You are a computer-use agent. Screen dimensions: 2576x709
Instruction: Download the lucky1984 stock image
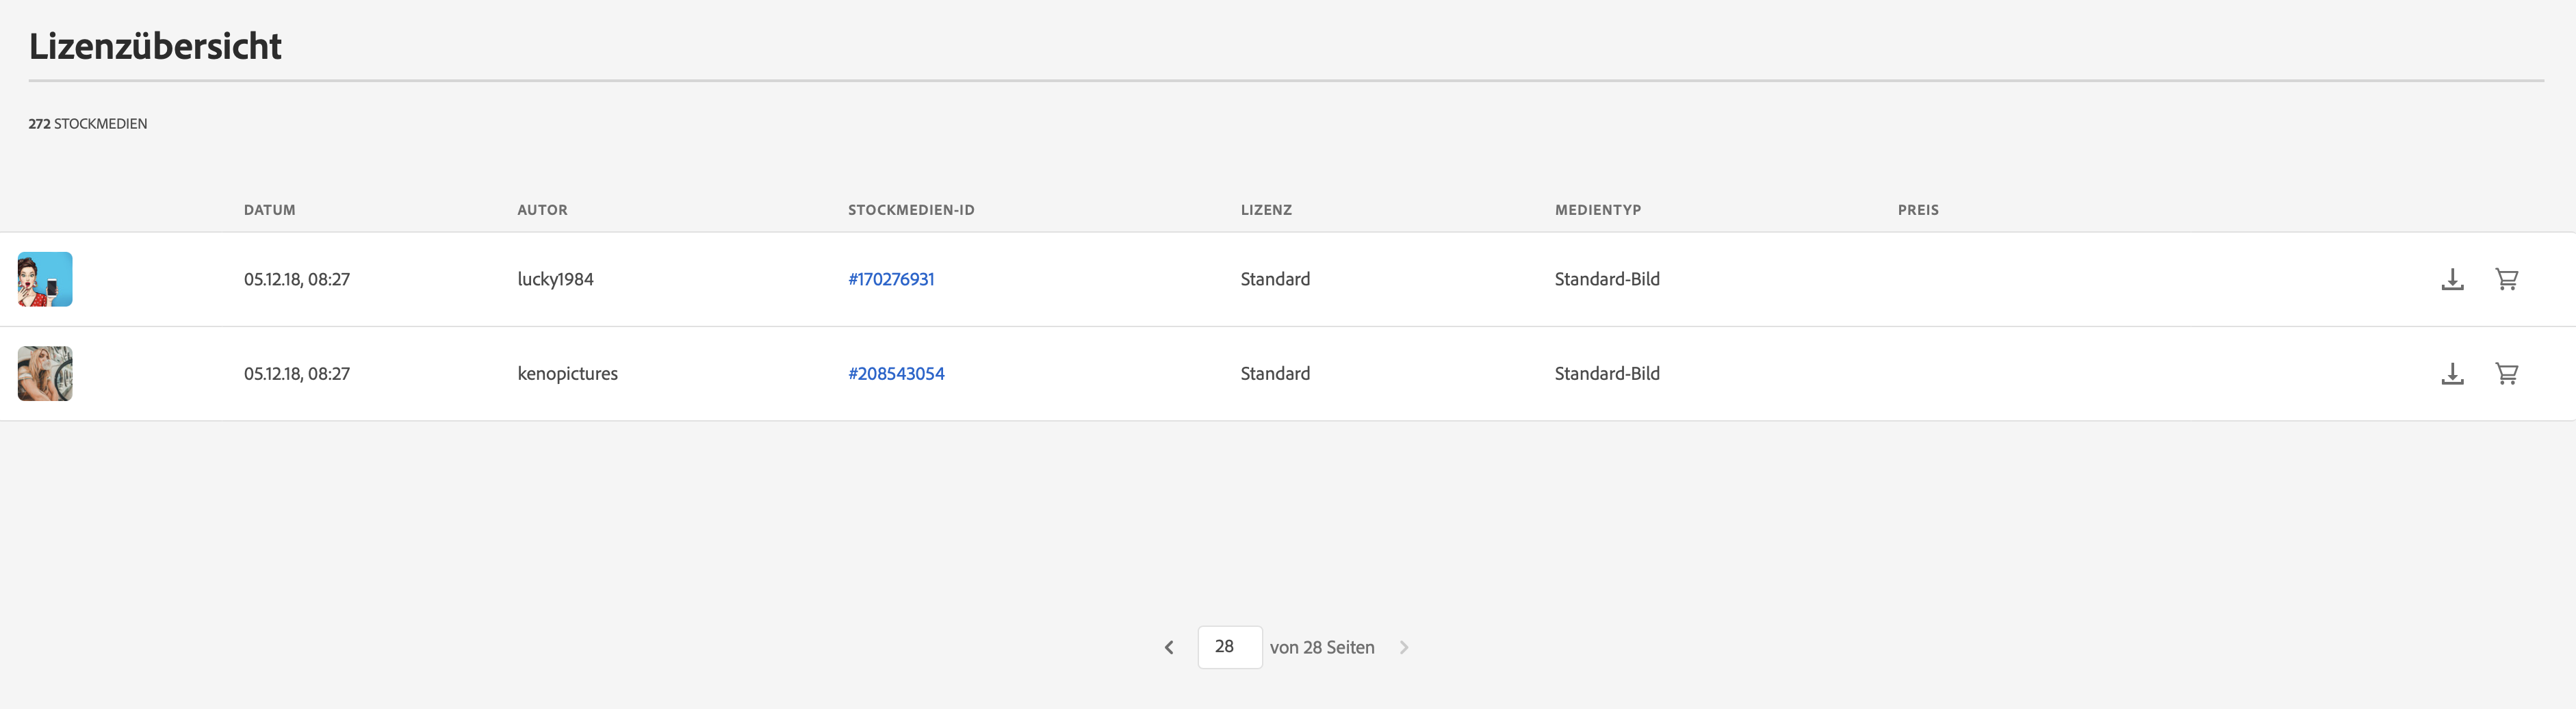pyautogui.click(x=2452, y=280)
